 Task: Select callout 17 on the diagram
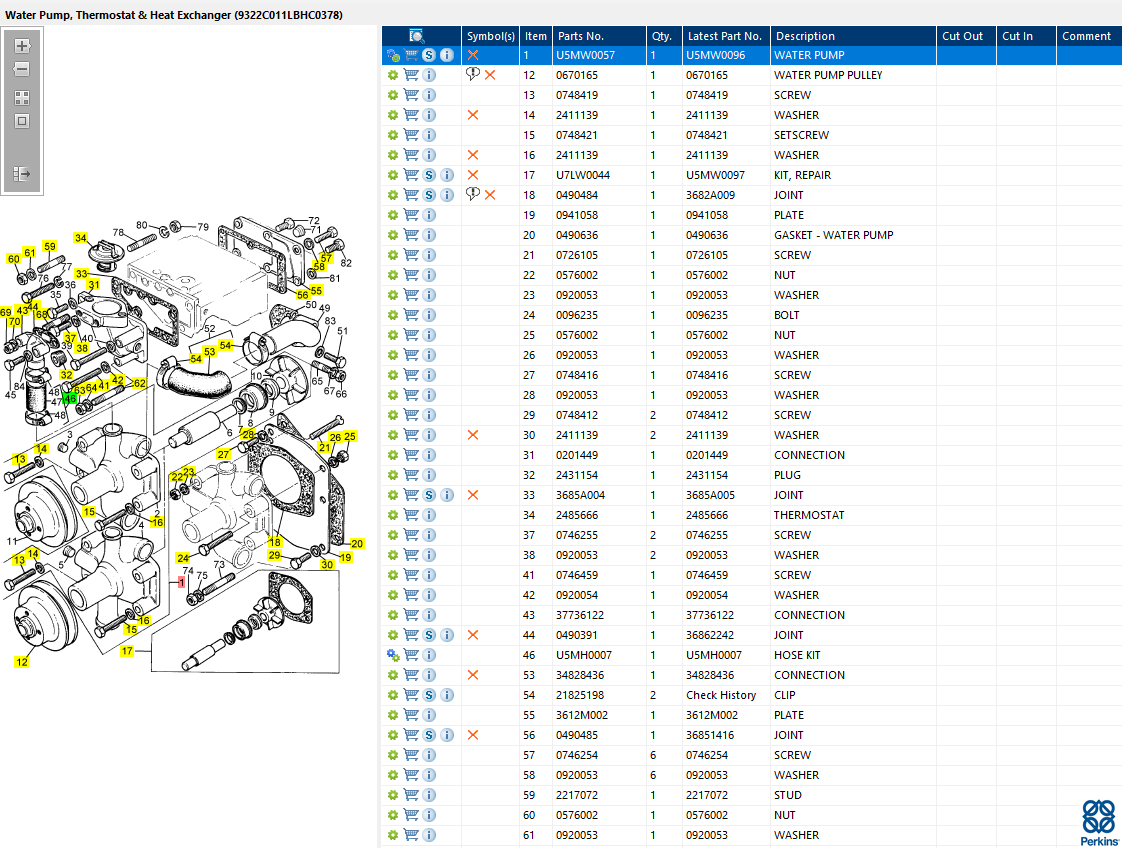tap(127, 650)
